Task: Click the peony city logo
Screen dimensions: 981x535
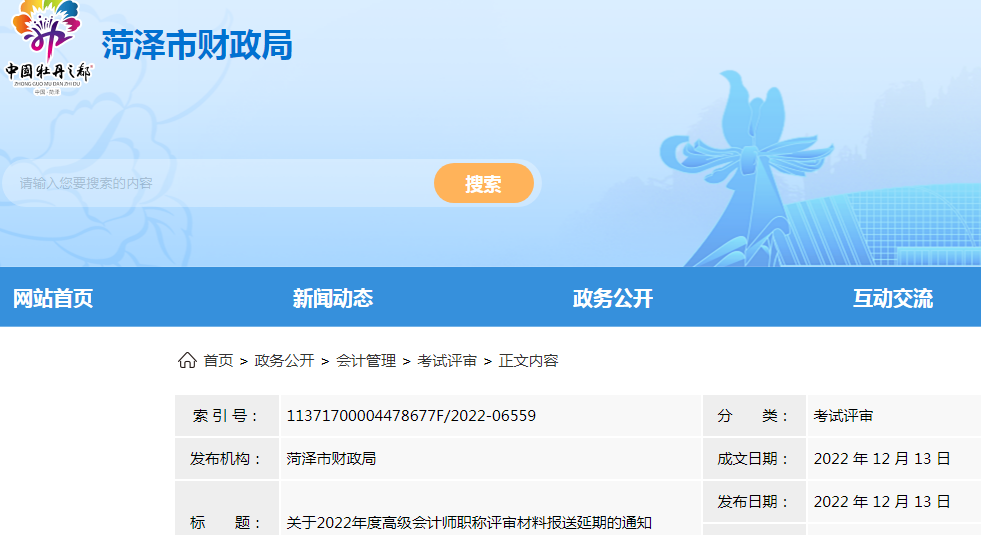Action: coord(47,47)
